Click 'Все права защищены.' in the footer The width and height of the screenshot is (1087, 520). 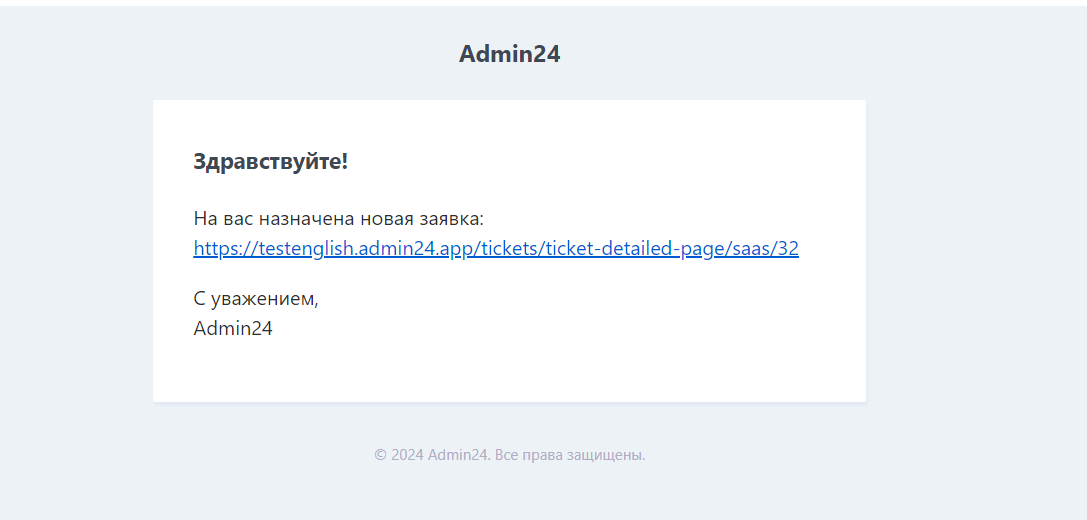[x=571, y=455]
